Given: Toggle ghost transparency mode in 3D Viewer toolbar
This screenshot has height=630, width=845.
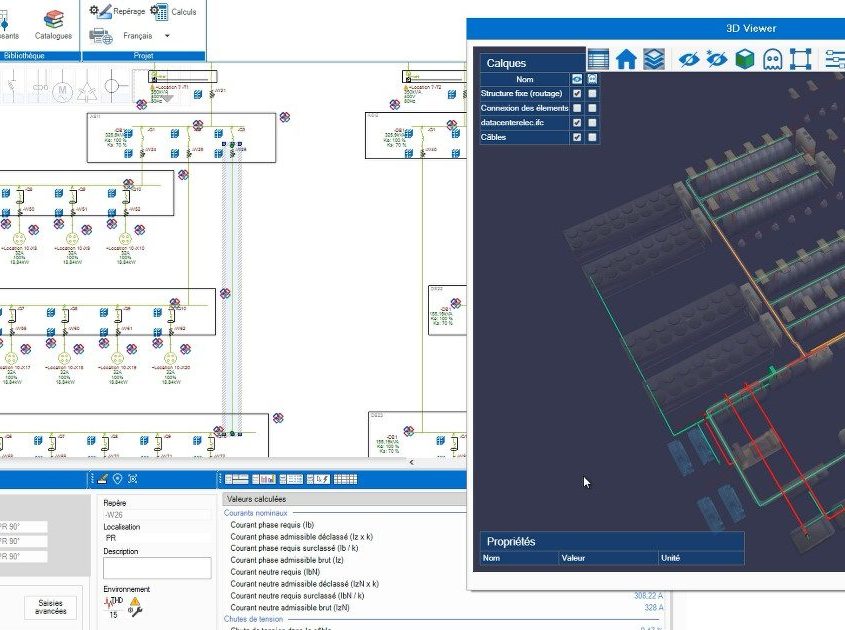Looking at the screenshot, I should [773, 59].
